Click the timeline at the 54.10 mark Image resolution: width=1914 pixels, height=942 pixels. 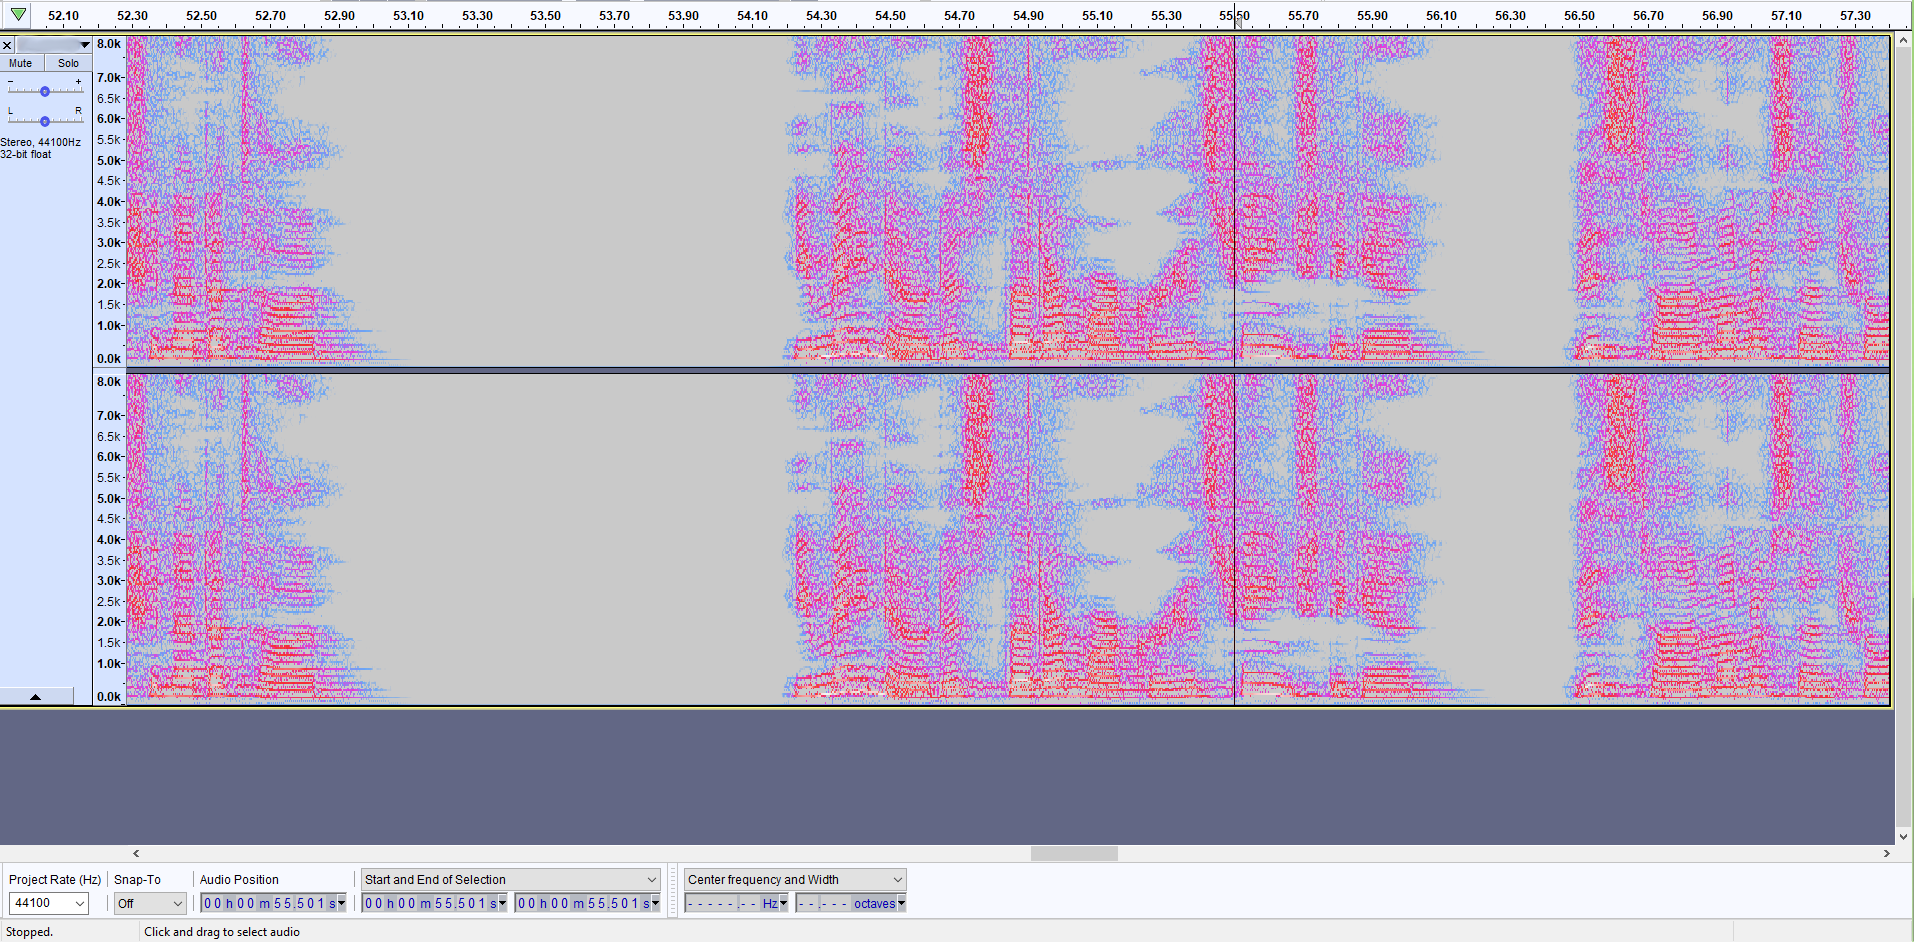750,15
